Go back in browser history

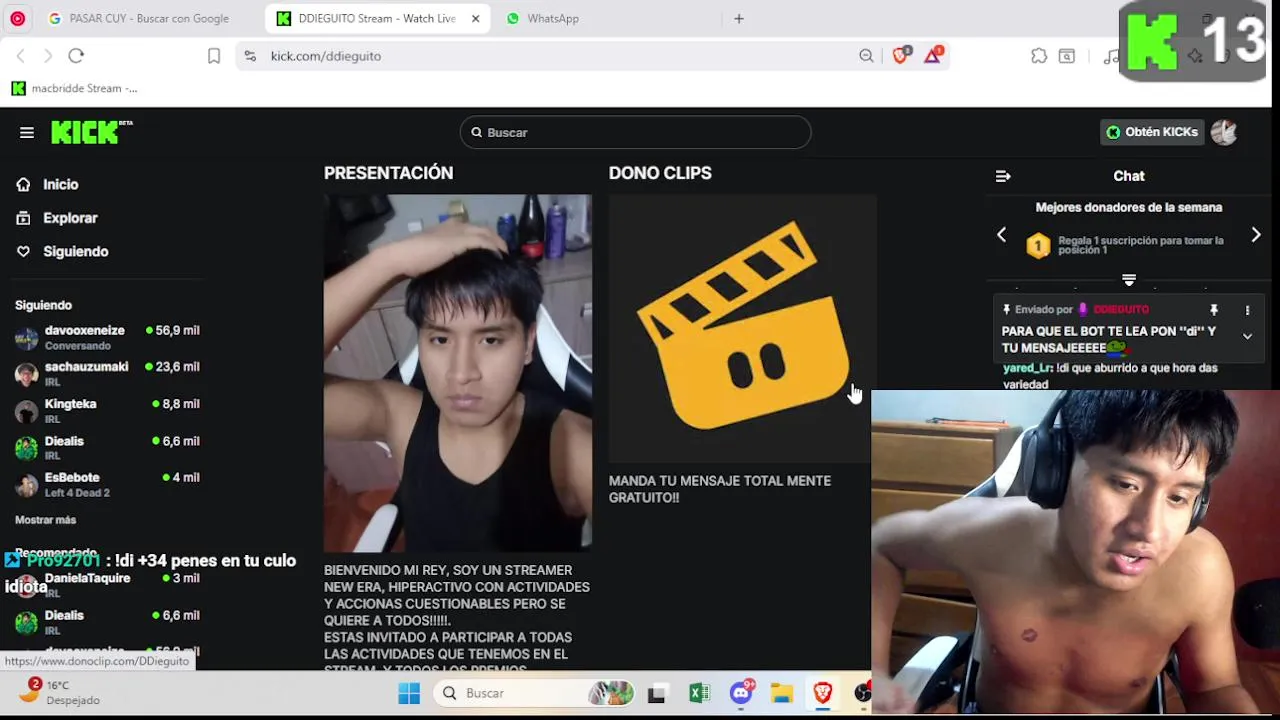[20, 56]
